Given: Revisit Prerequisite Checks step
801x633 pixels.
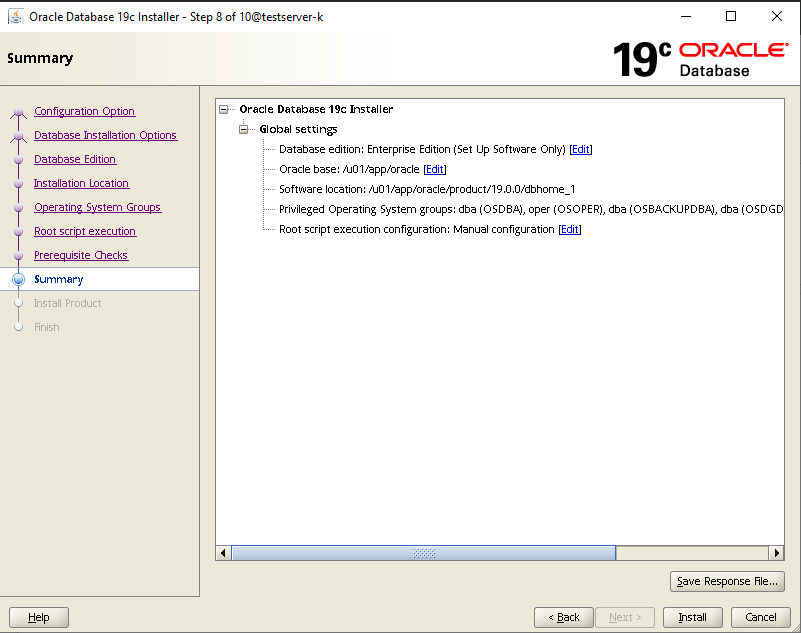Looking at the screenshot, I should pyautogui.click(x=81, y=255).
